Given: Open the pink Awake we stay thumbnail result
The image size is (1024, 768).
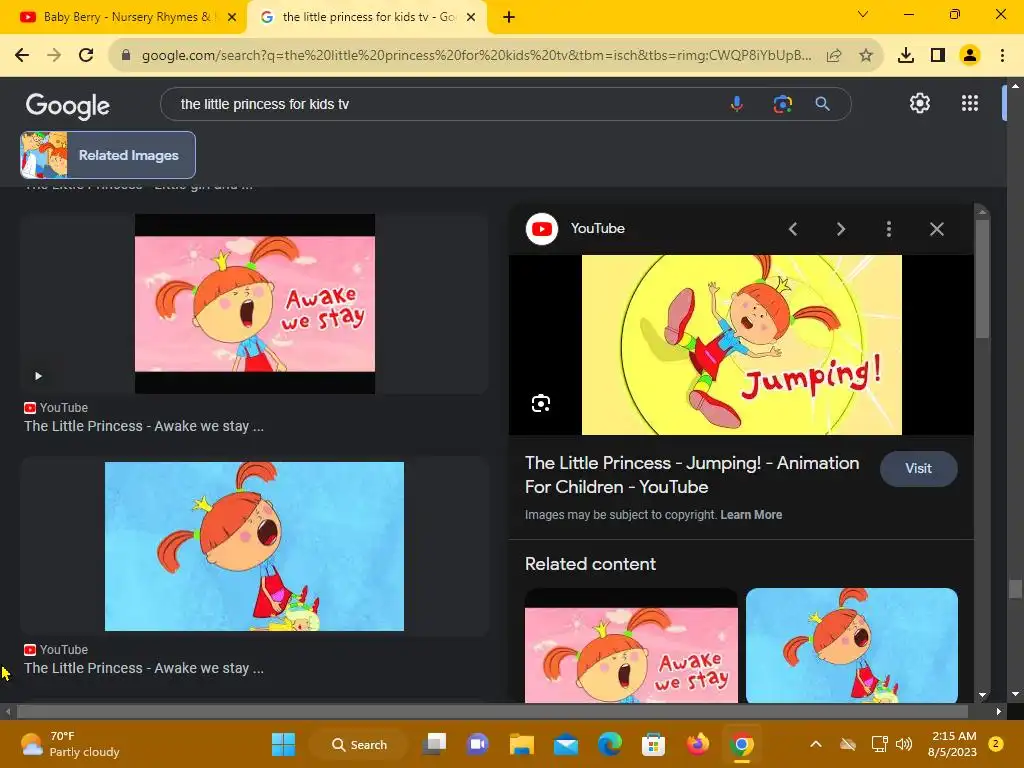Looking at the screenshot, I should [255, 304].
